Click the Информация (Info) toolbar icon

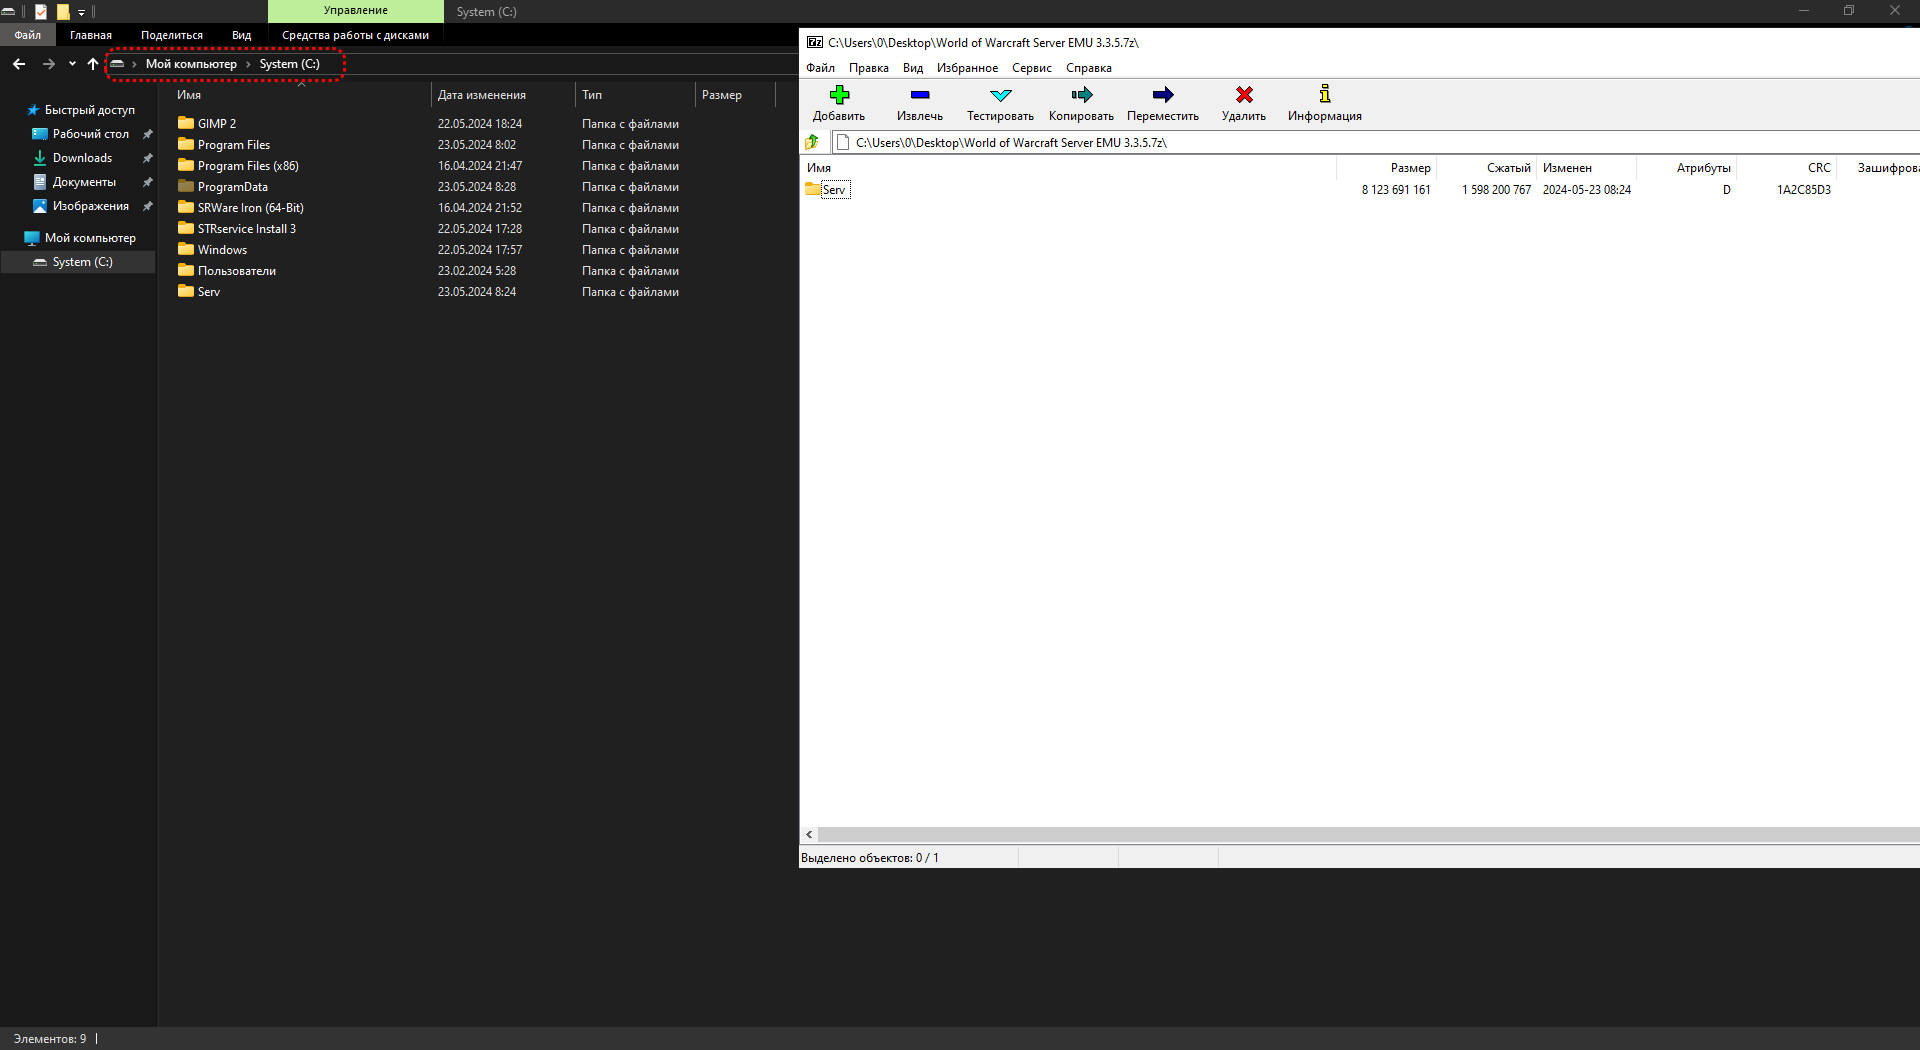(x=1325, y=94)
